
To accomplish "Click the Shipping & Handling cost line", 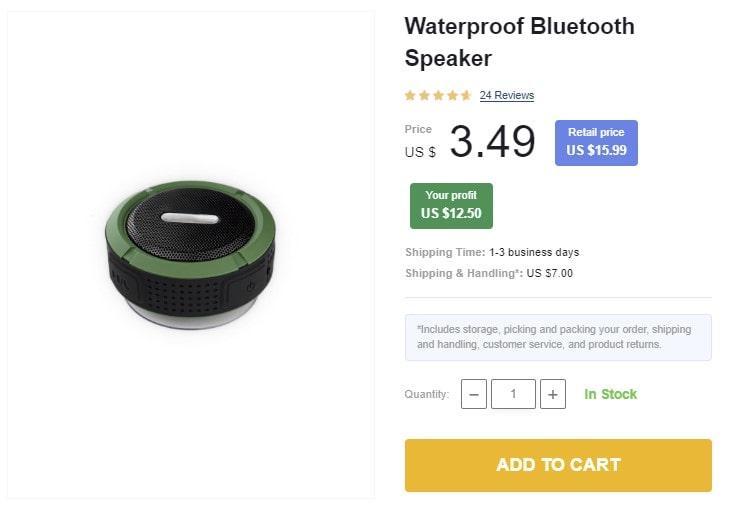I will 489,273.
